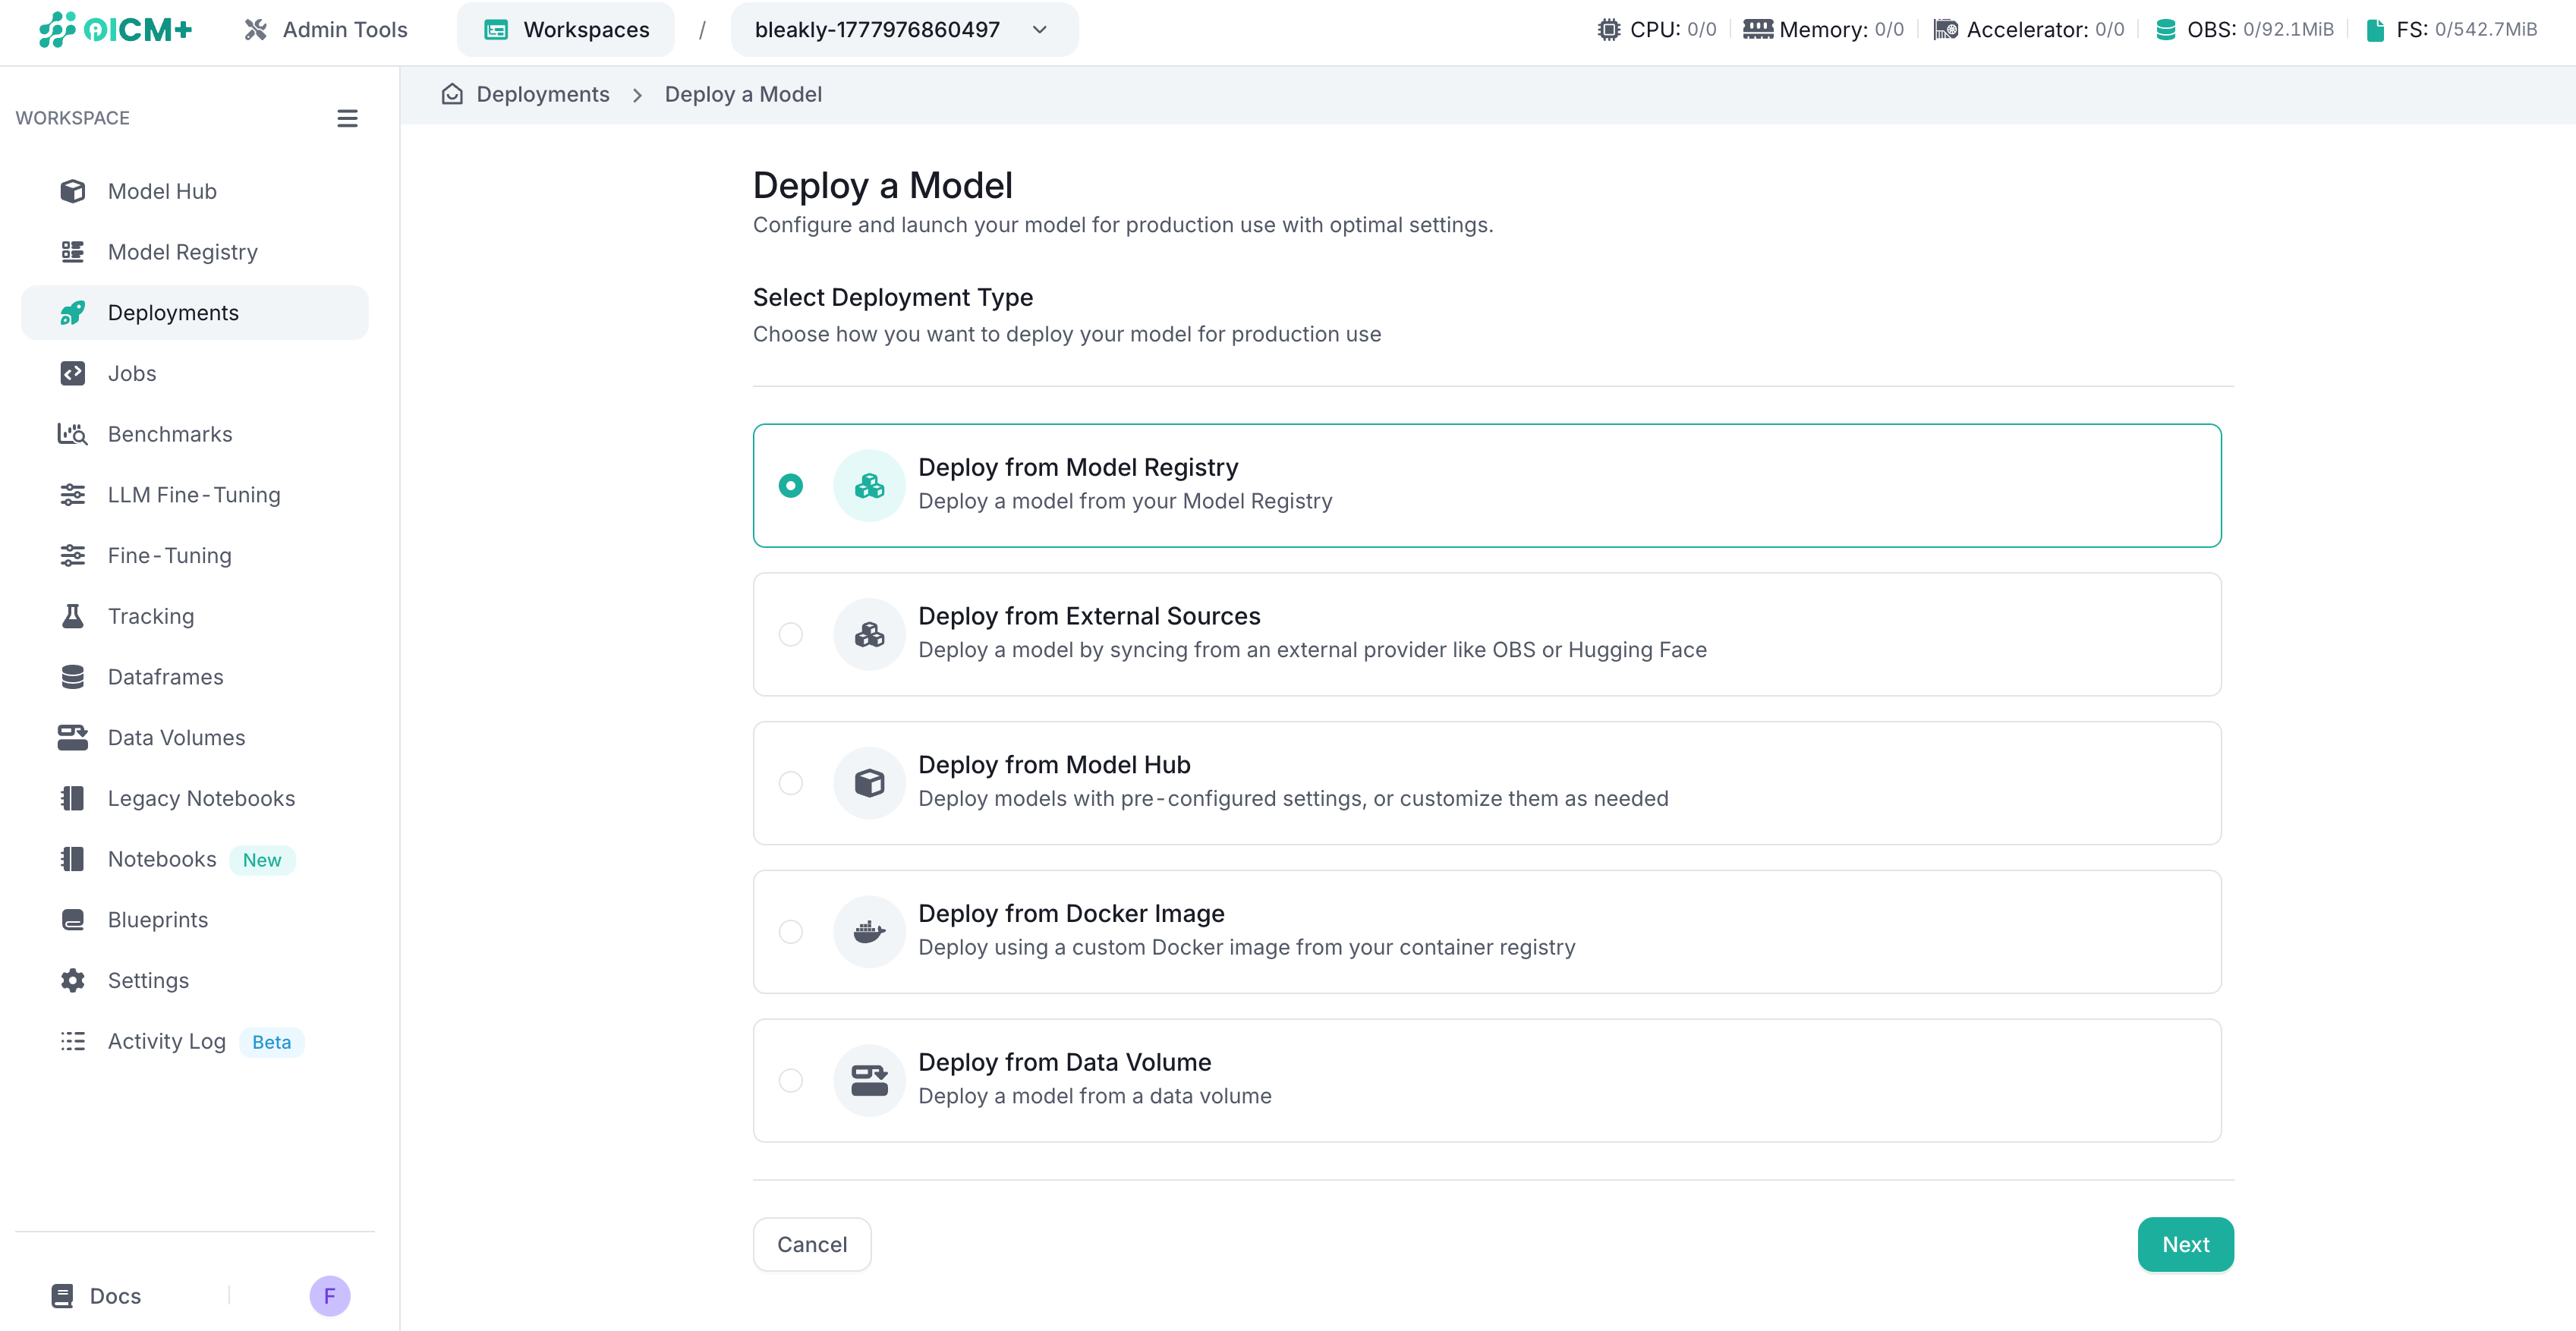2576x1331 pixels.
Task: Click the Deployments rocket icon
Action: click(72, 313)
